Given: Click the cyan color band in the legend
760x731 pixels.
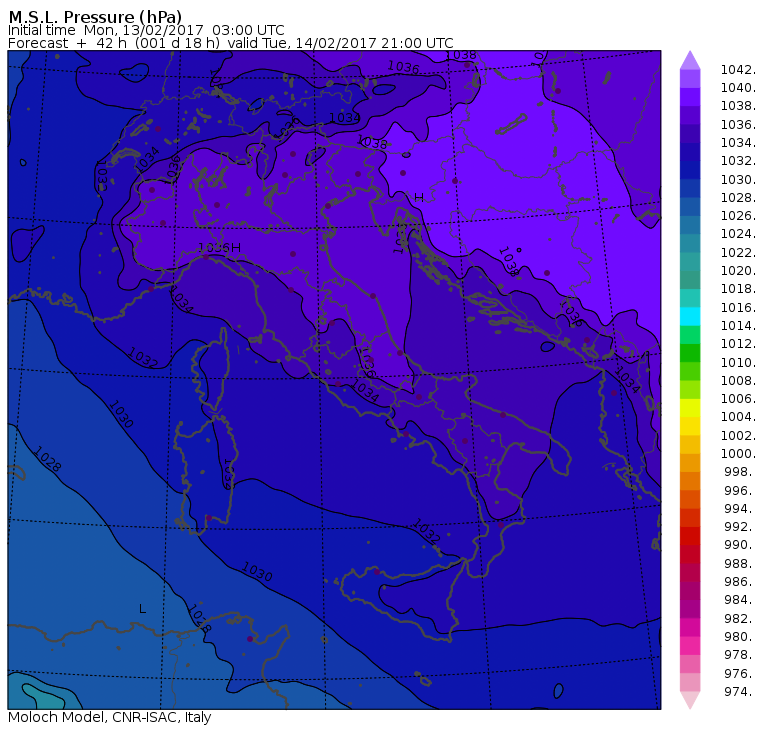Looking at the screenshot, I should [690, 317].
